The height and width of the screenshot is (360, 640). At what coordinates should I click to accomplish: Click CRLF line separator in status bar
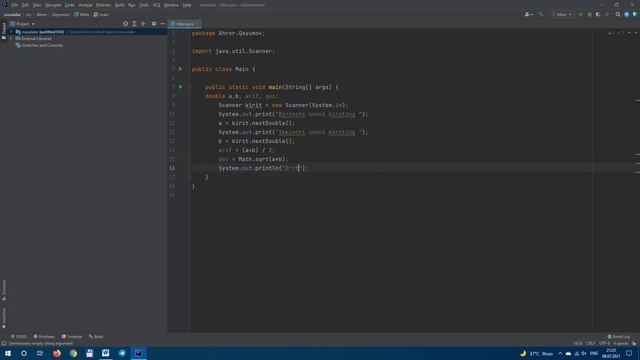click(591, 344)
